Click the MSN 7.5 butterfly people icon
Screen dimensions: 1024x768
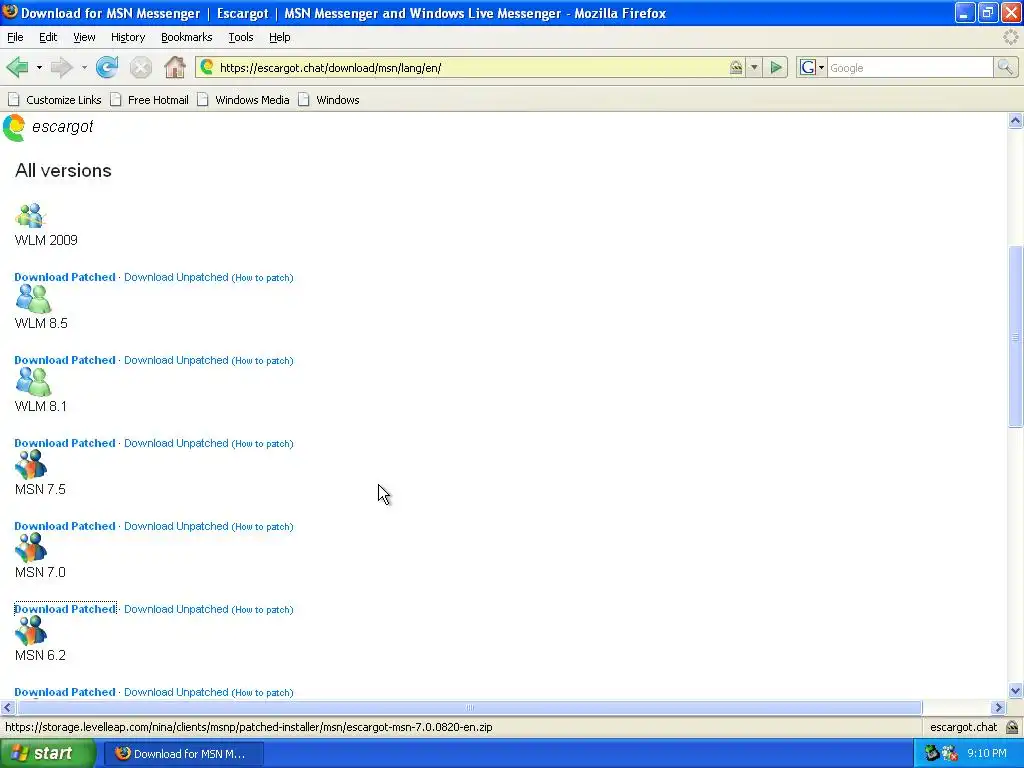click(x=31, y=464)
